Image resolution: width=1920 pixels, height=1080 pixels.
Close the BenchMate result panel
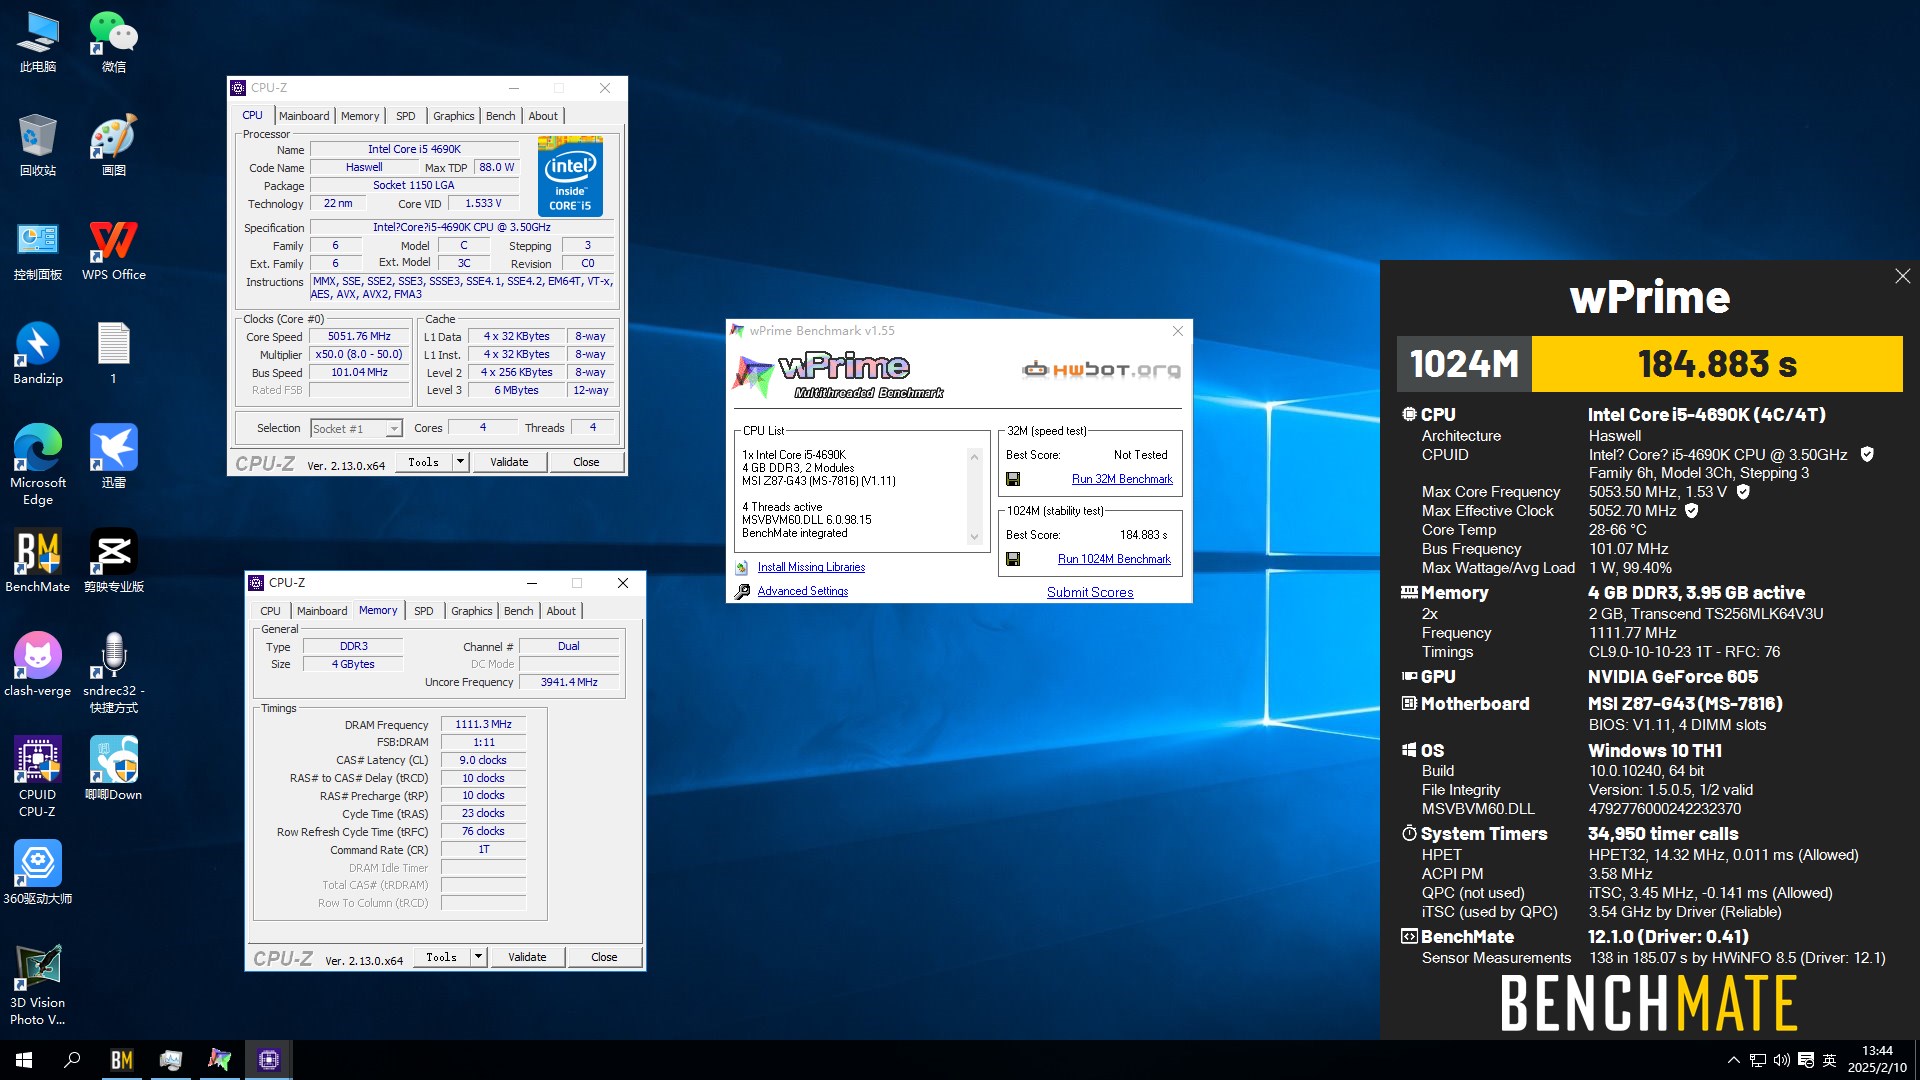[1902, 276]
